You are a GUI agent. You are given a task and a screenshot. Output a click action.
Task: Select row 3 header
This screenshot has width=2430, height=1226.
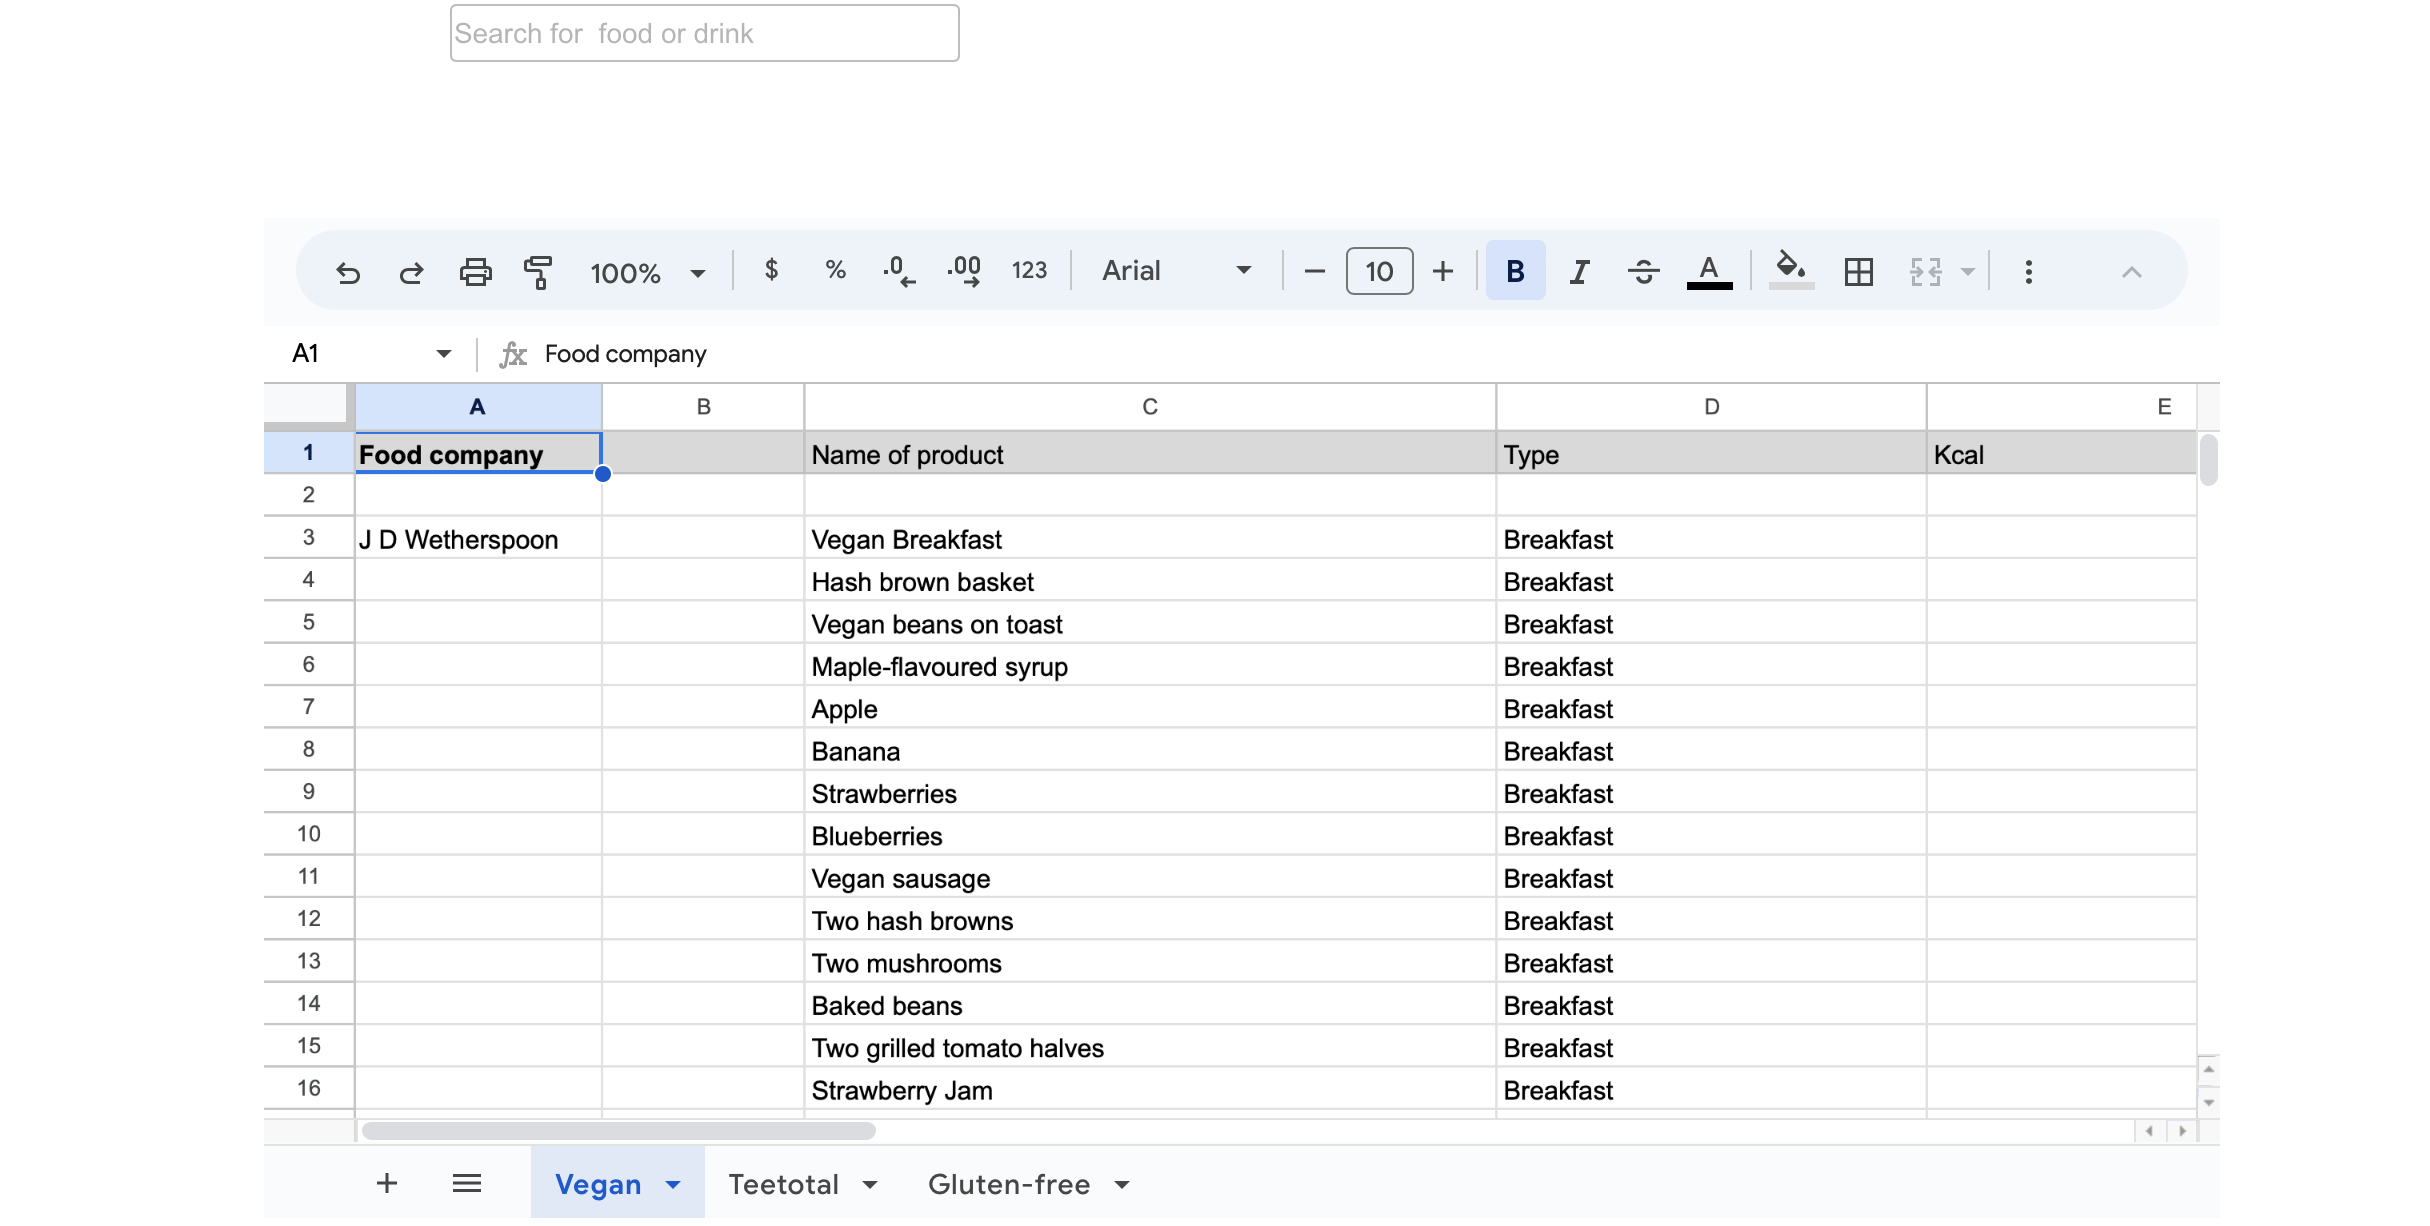309,537
